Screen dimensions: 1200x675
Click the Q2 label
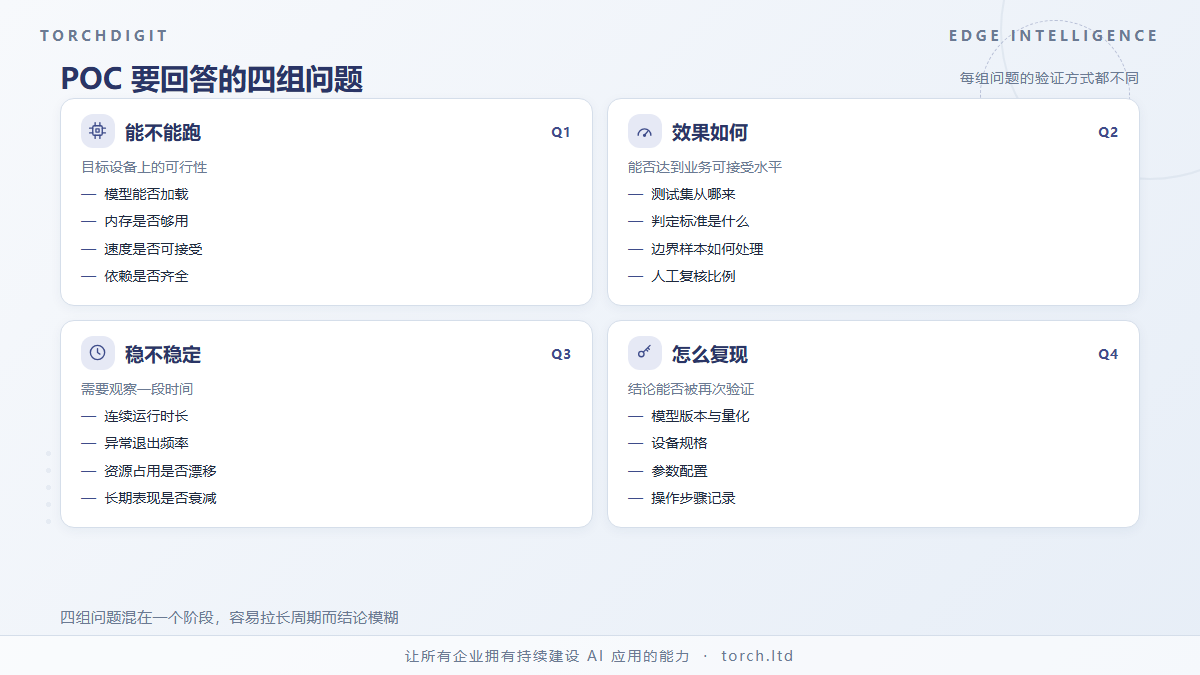tap(1108, 132)
